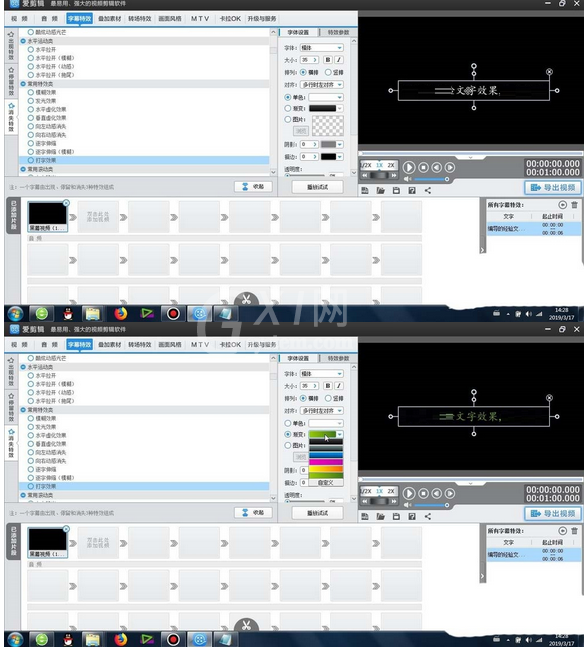Mute audio with speaker icon in upper window

pyautogui.click(x=407, y=179)
